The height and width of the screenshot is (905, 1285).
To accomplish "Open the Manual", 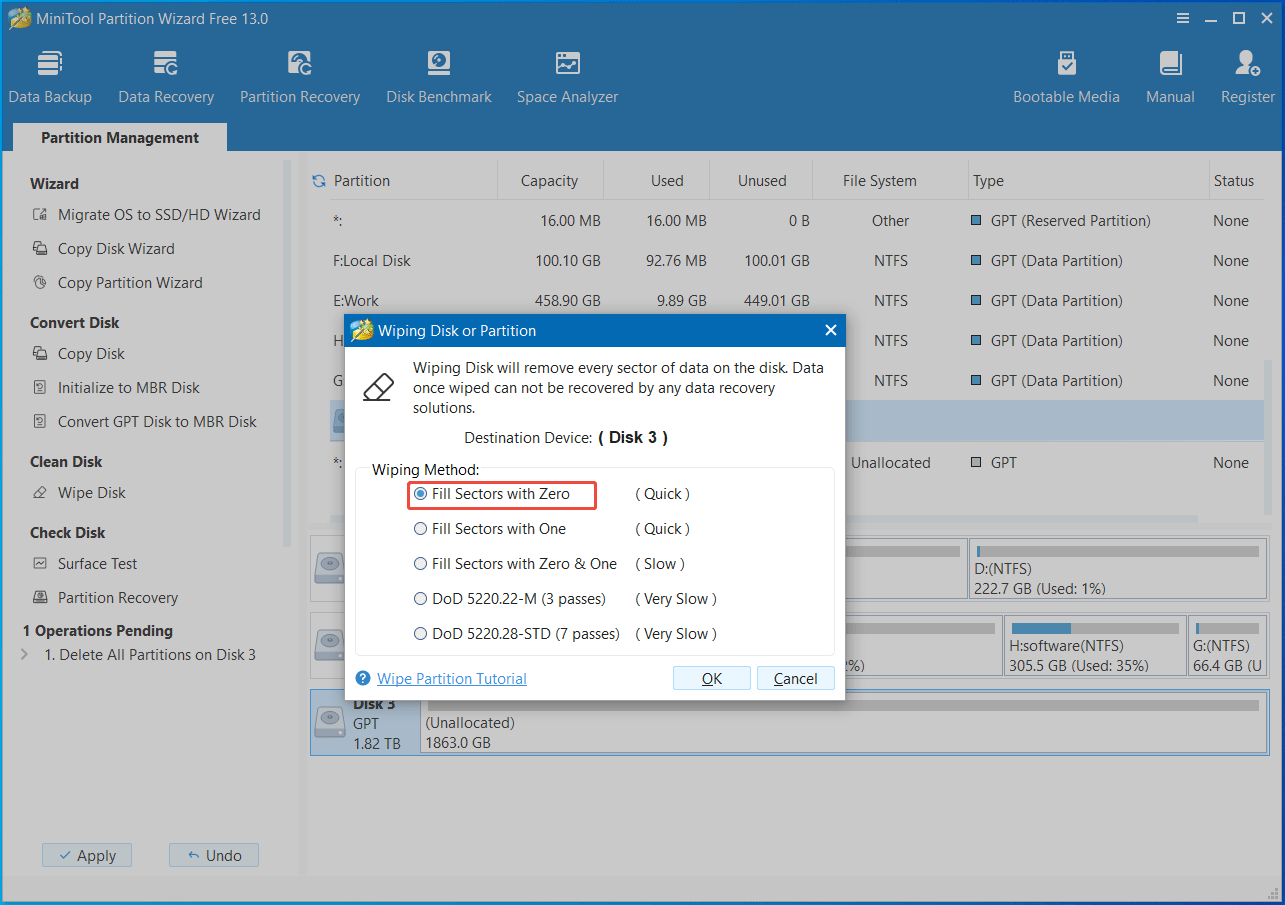I will tap(1170, 75).
